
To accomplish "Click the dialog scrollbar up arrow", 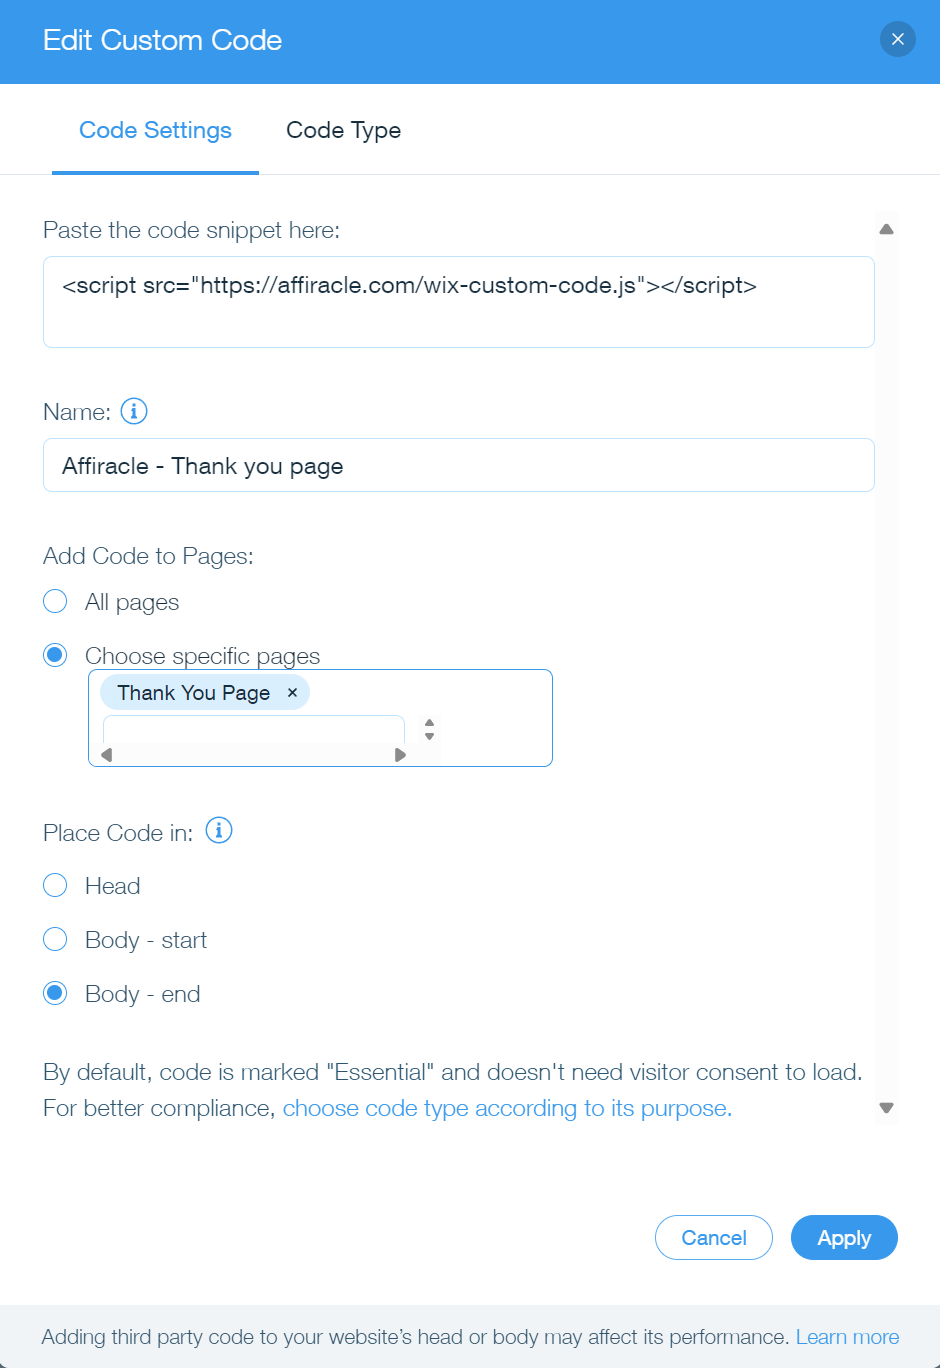I will 886,230.
